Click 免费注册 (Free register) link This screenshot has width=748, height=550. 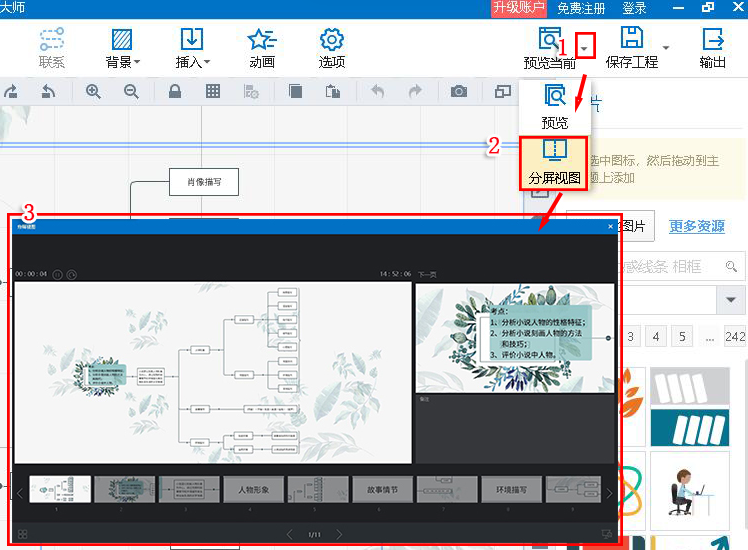pos(581,8)
